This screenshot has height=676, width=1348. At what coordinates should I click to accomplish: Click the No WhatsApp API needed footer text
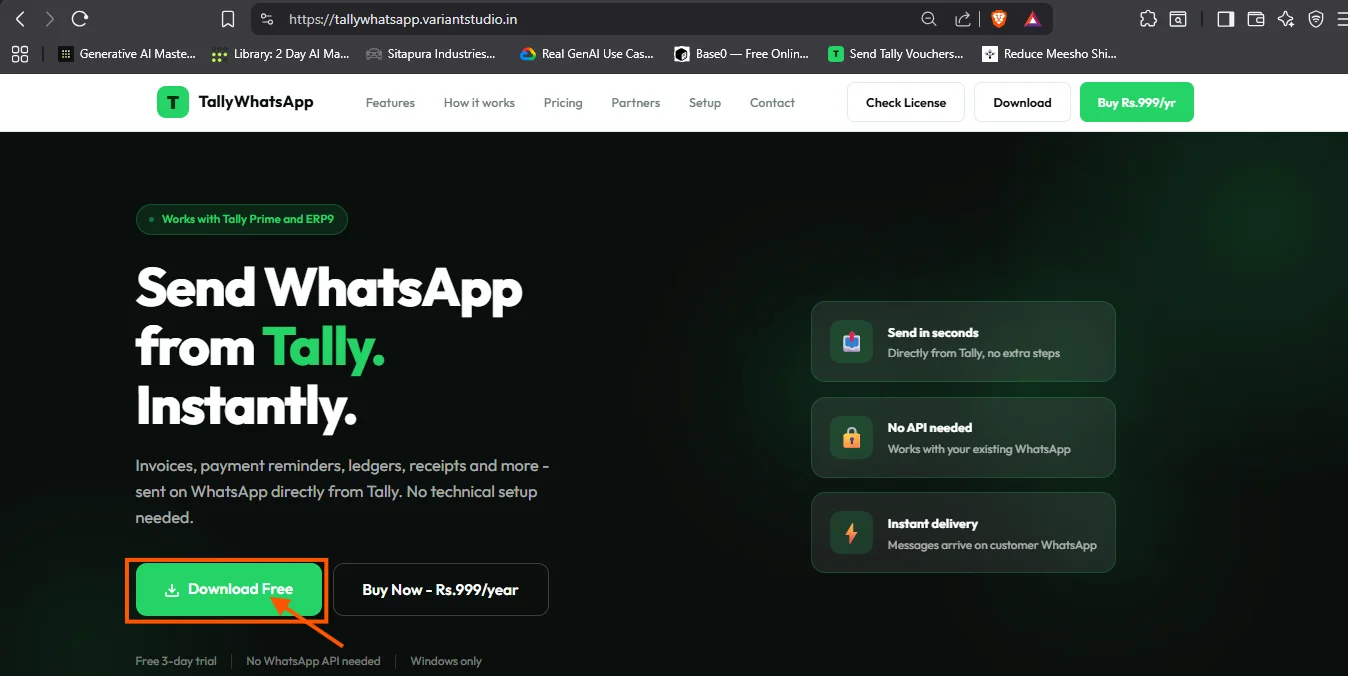313,661
